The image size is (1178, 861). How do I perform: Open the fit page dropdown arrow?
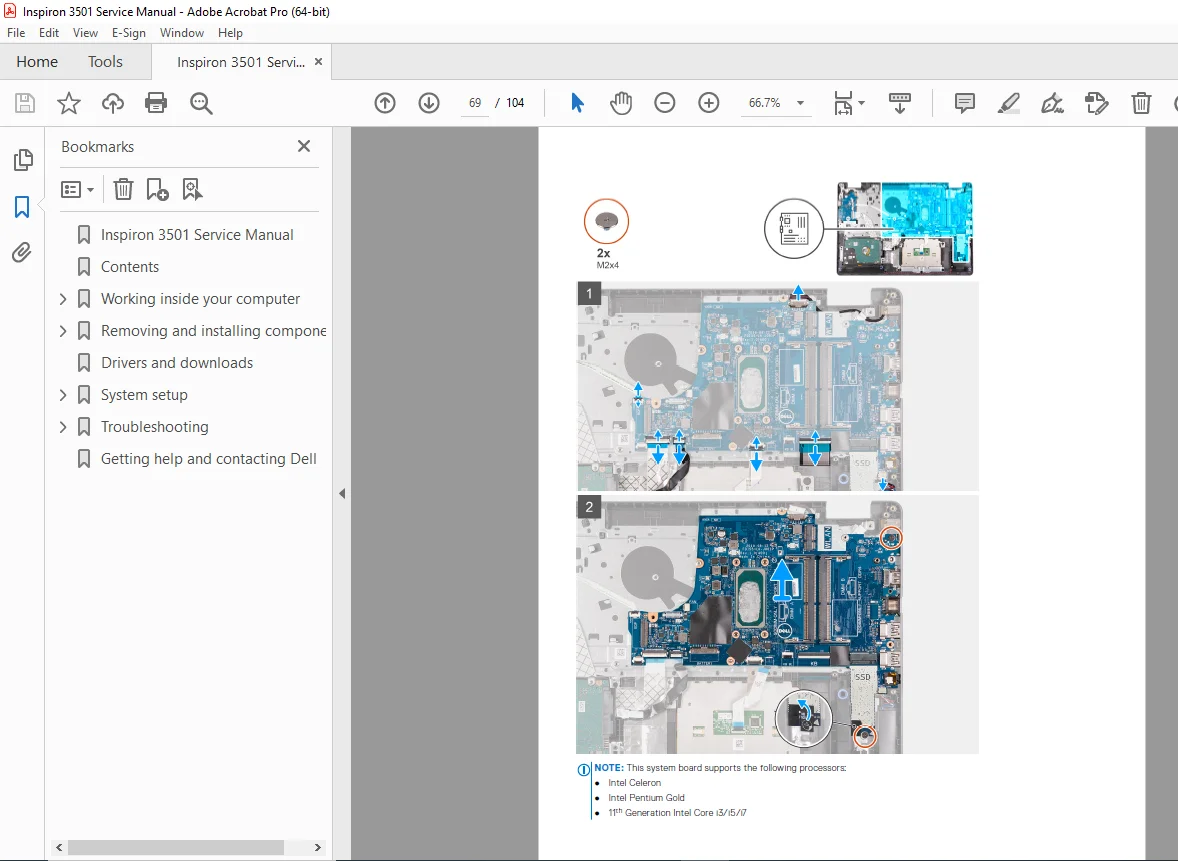pos(861,103)
